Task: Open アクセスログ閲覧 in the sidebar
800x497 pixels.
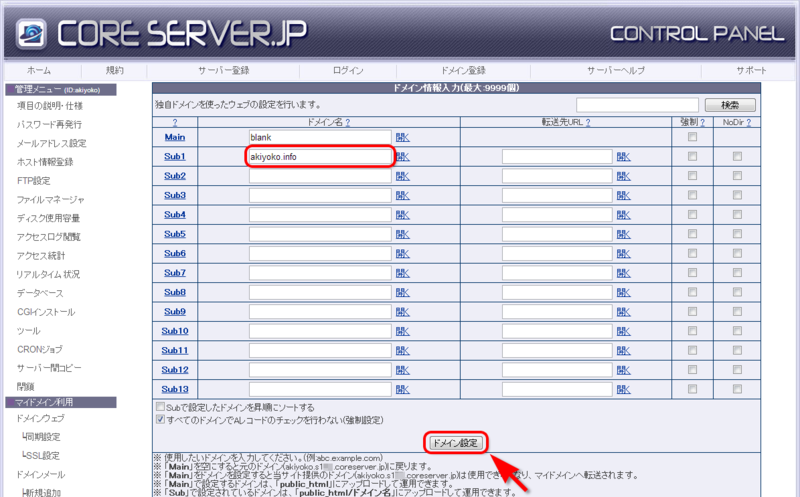Action: pos(48,237)
